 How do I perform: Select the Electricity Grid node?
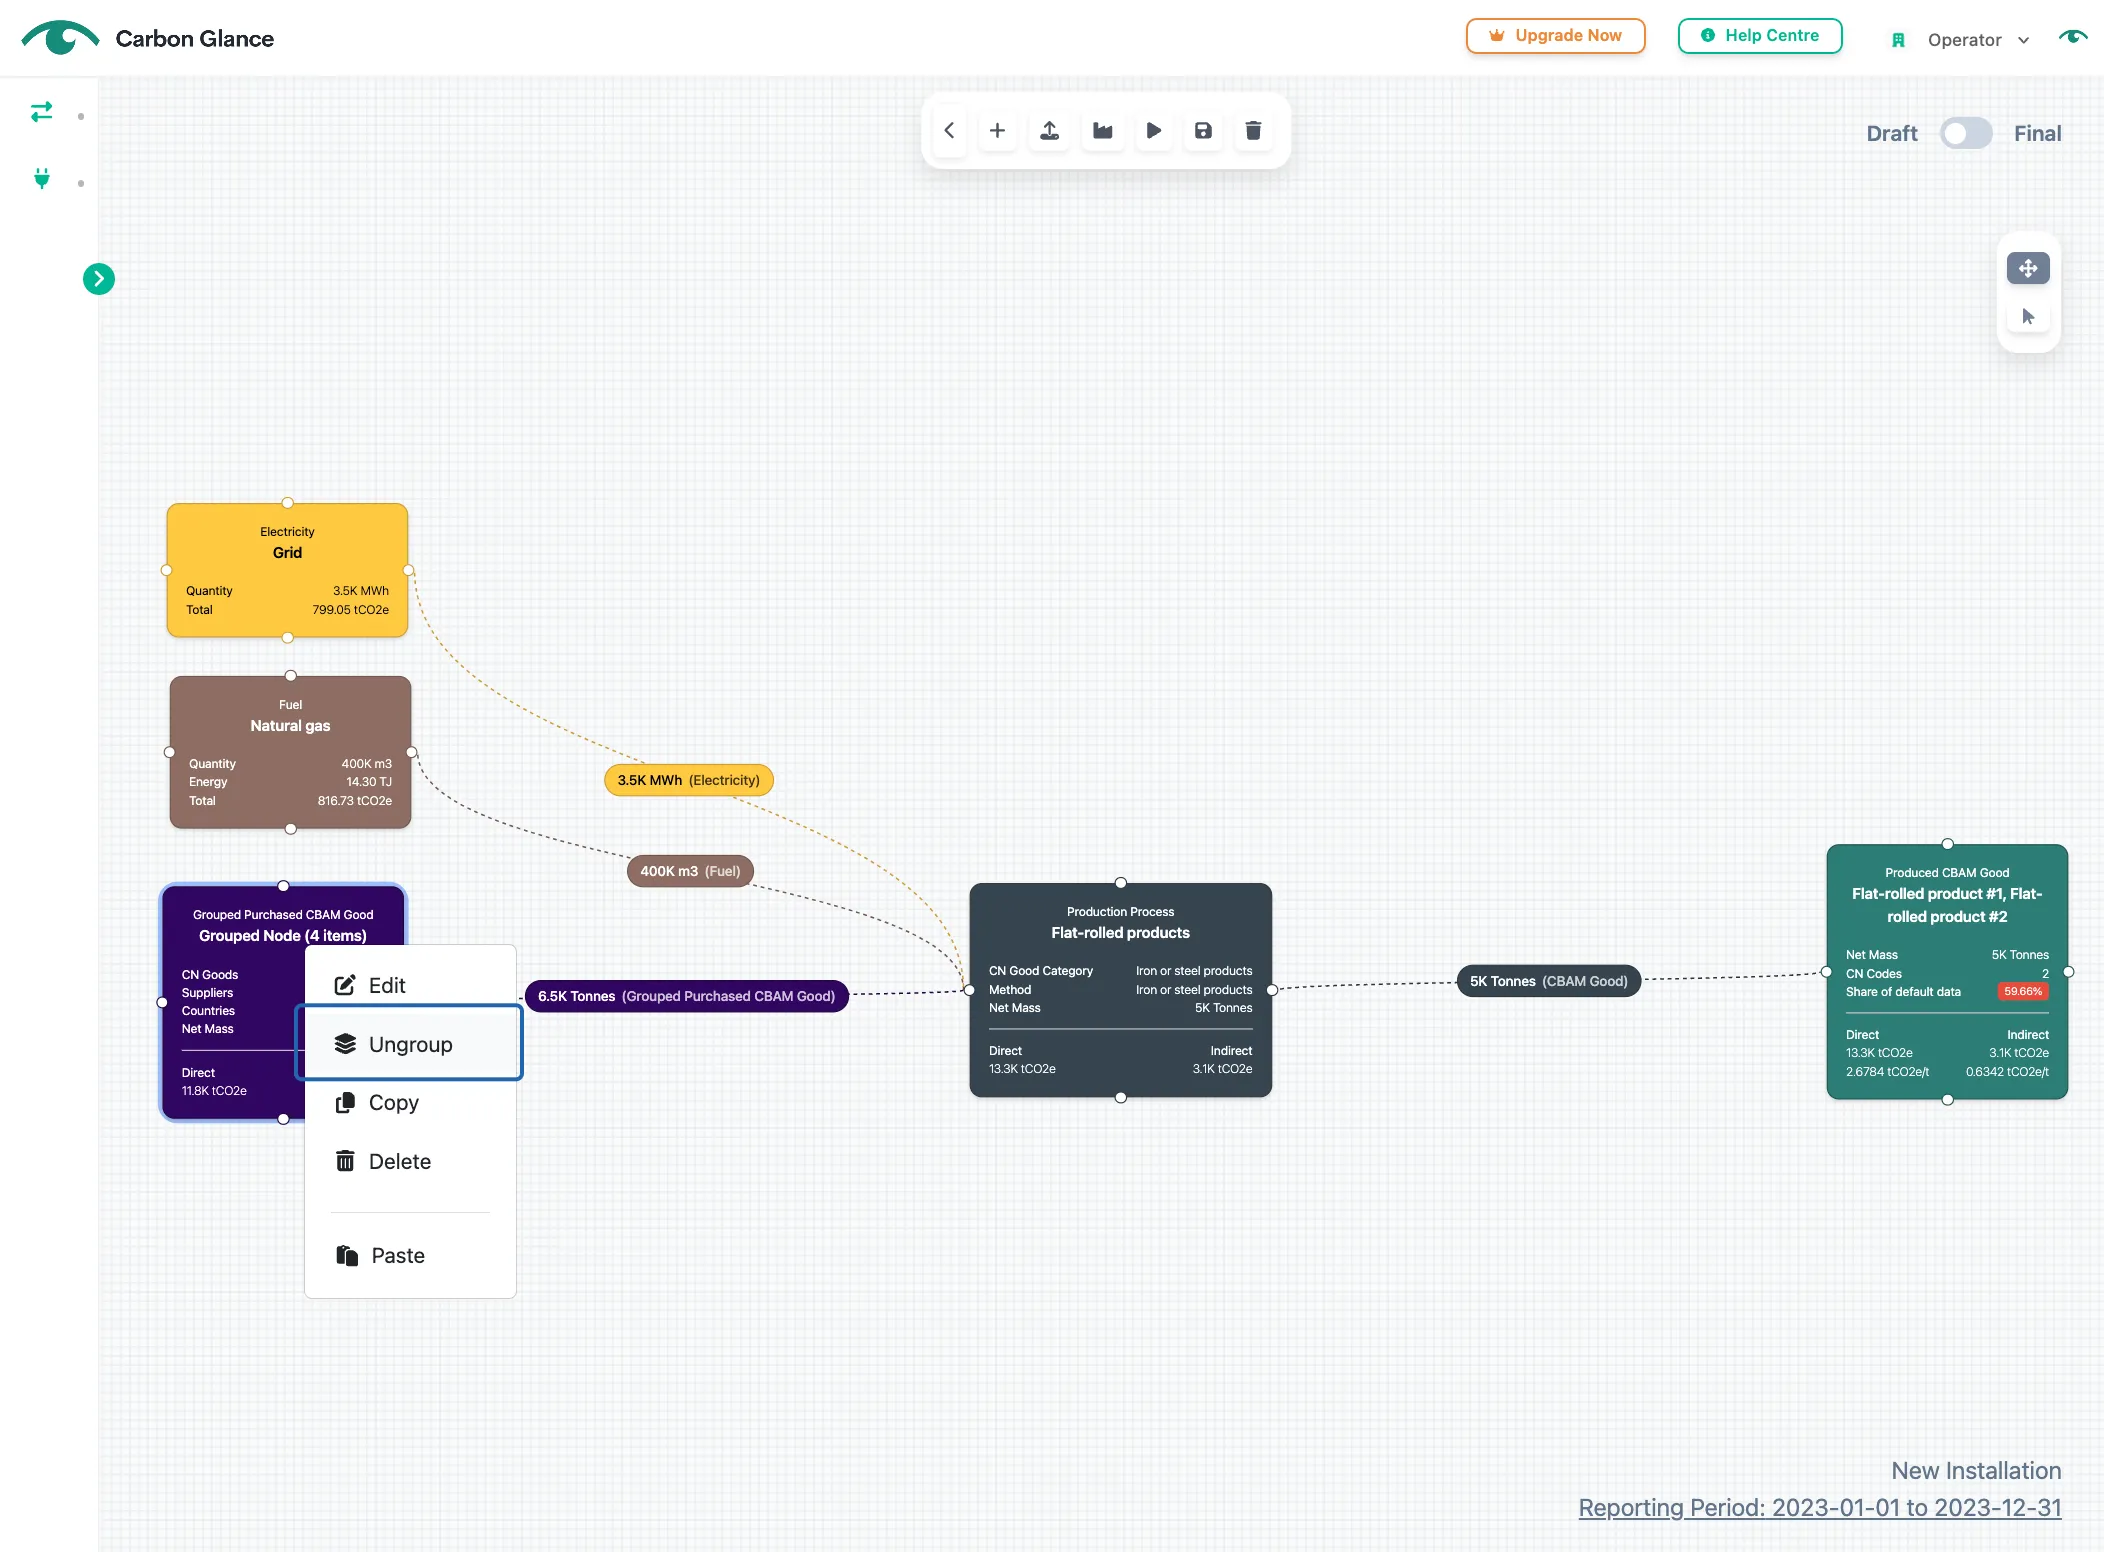point(287,570)
